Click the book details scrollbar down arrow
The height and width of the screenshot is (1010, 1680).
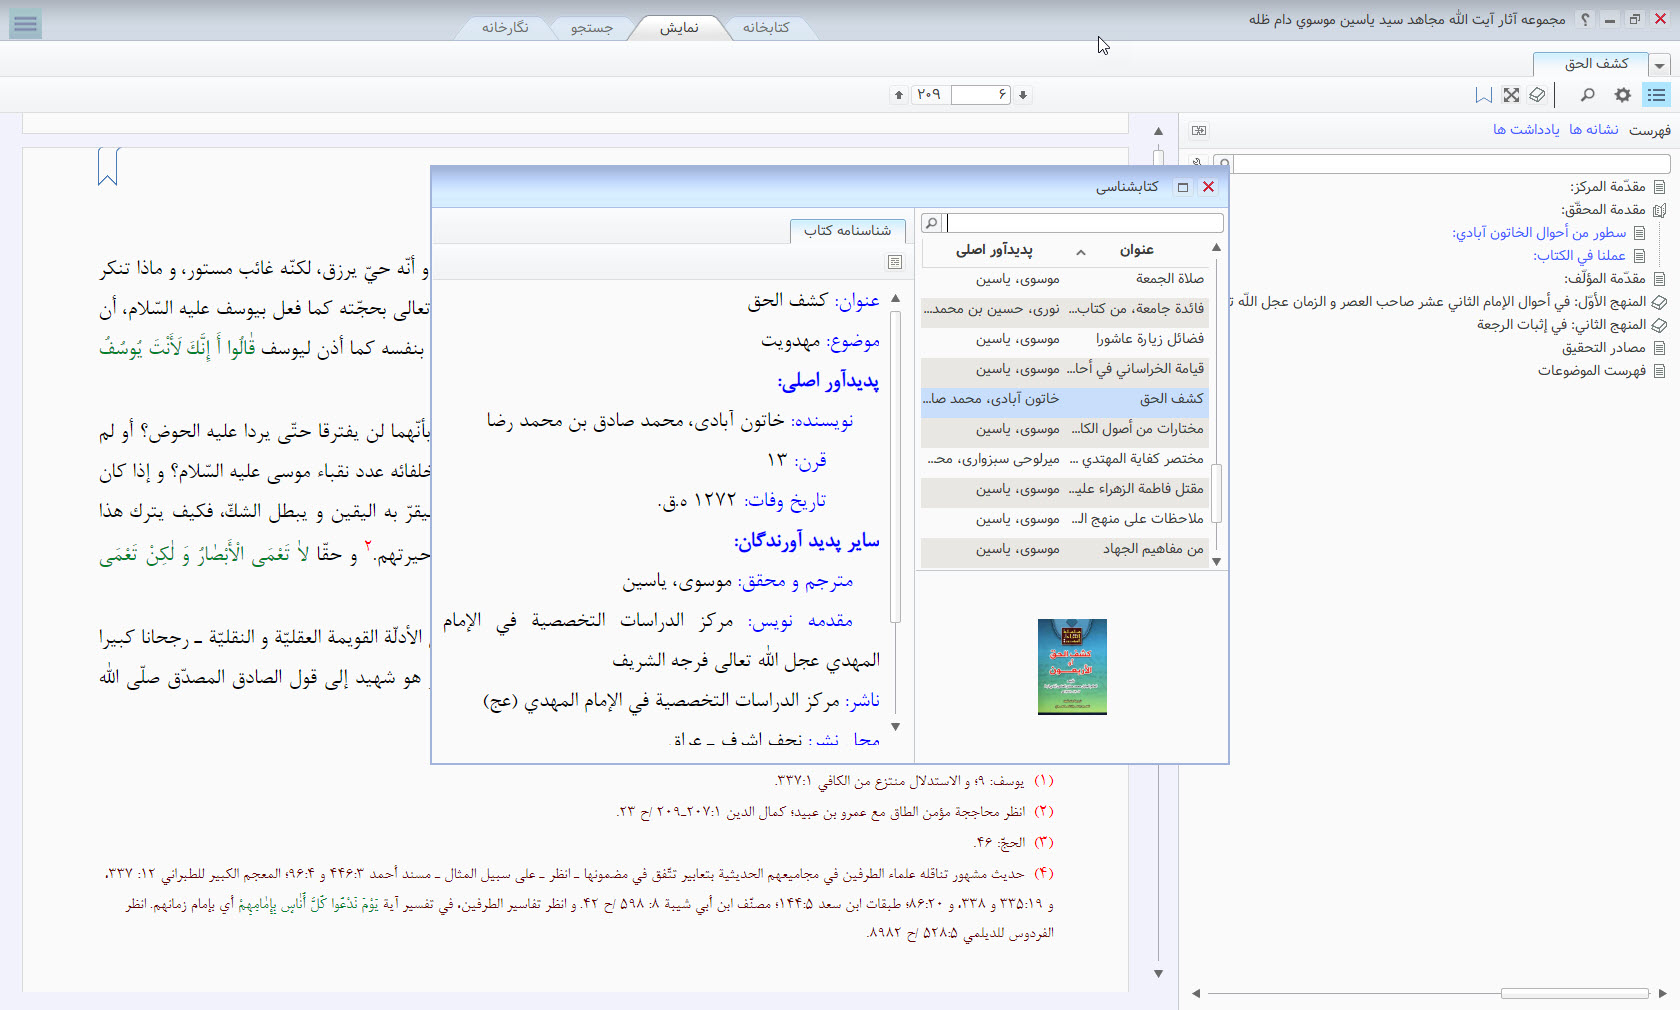[896, 727]
